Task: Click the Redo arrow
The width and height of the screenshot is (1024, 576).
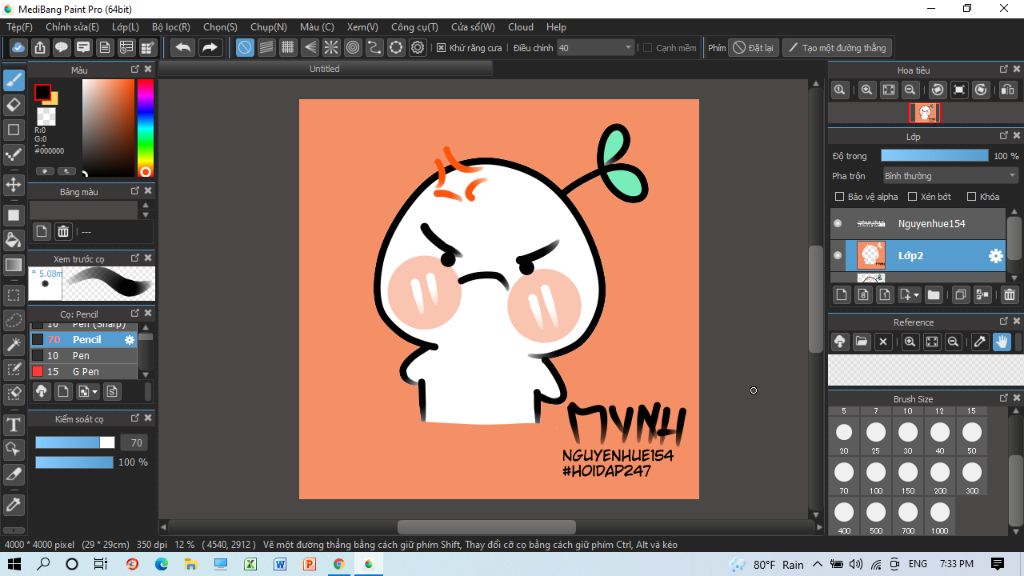Action: tap(210, 48)
